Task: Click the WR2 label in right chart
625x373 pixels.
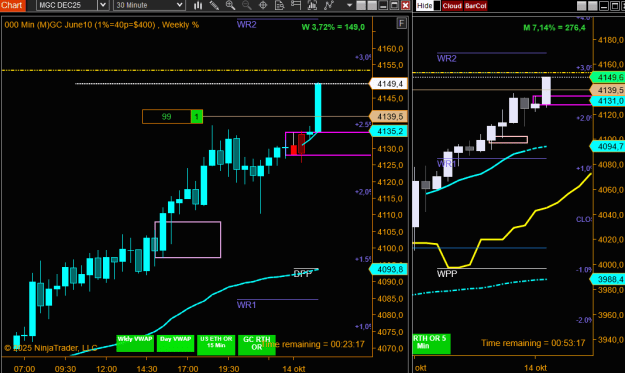Action: [x=447, y=59]
